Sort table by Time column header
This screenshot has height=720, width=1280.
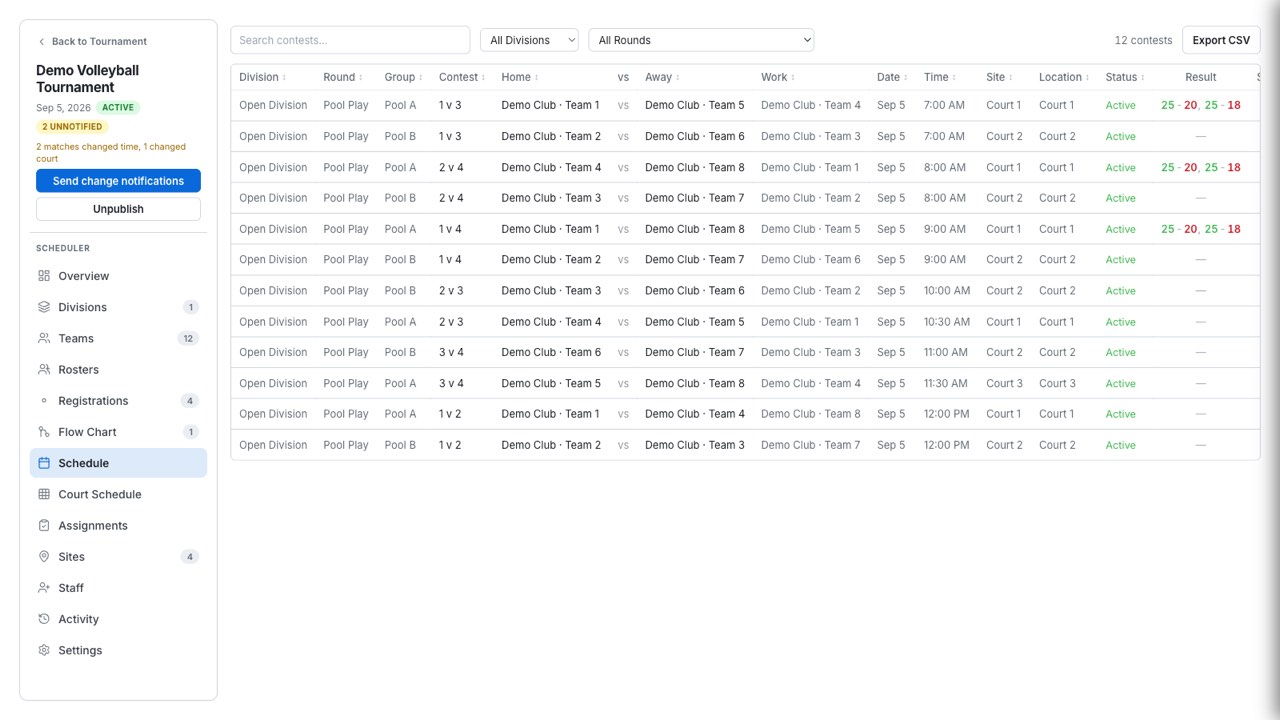tap(940, 77)
